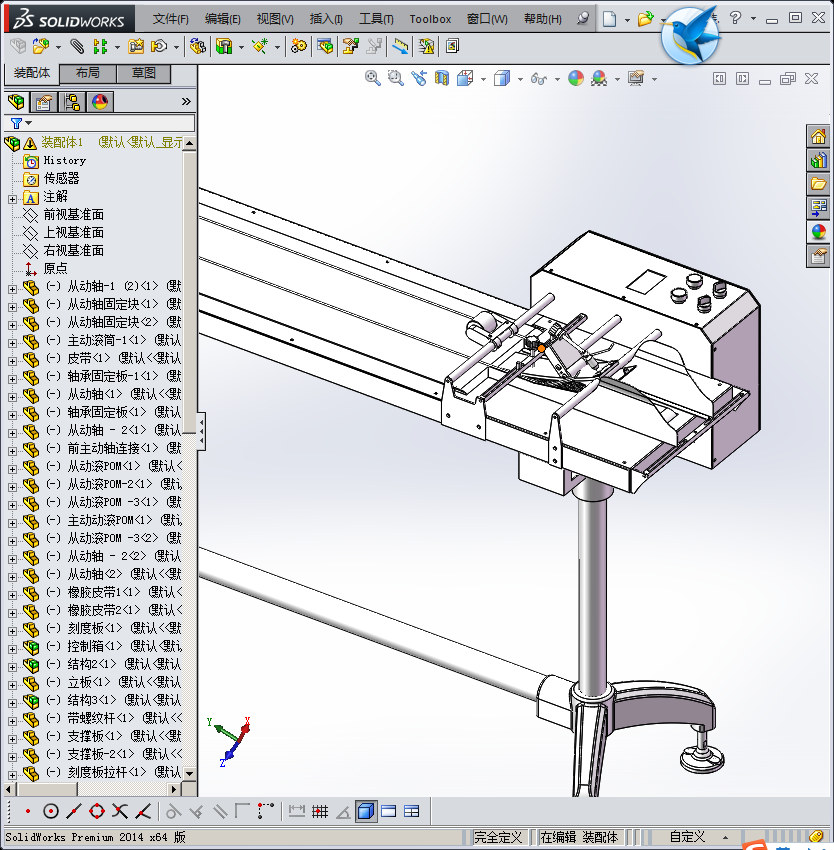
Task: Switch to the 布局 tab
Action: tap(87, 73)
